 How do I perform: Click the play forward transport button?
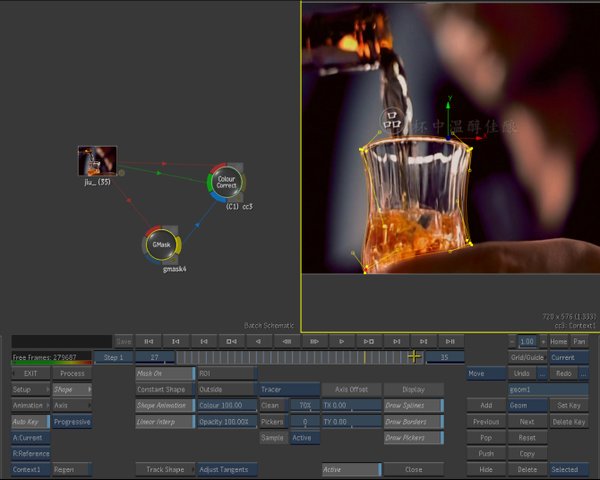343,341
